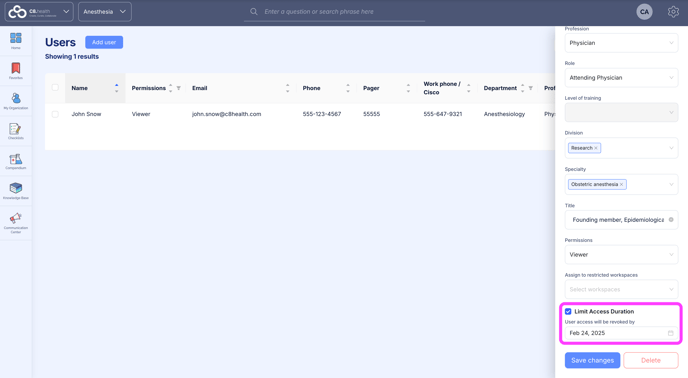Filter the Department column
Screen dimensions: 688x378
(530, 88)
